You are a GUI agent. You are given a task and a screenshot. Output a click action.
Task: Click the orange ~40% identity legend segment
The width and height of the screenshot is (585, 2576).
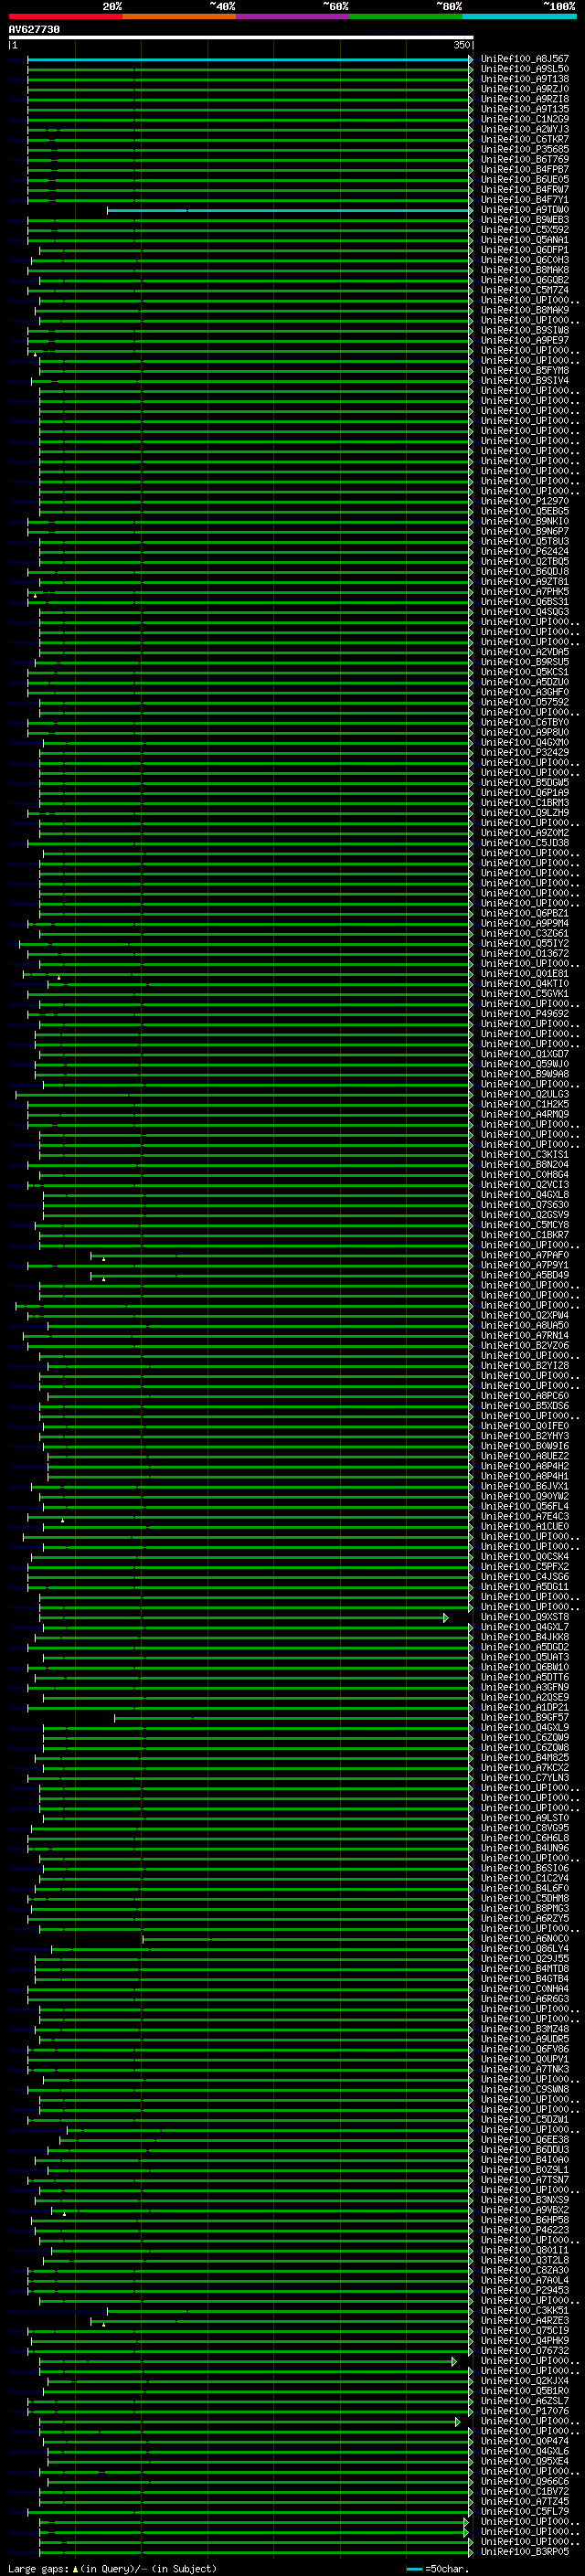[x=179, y=16]
